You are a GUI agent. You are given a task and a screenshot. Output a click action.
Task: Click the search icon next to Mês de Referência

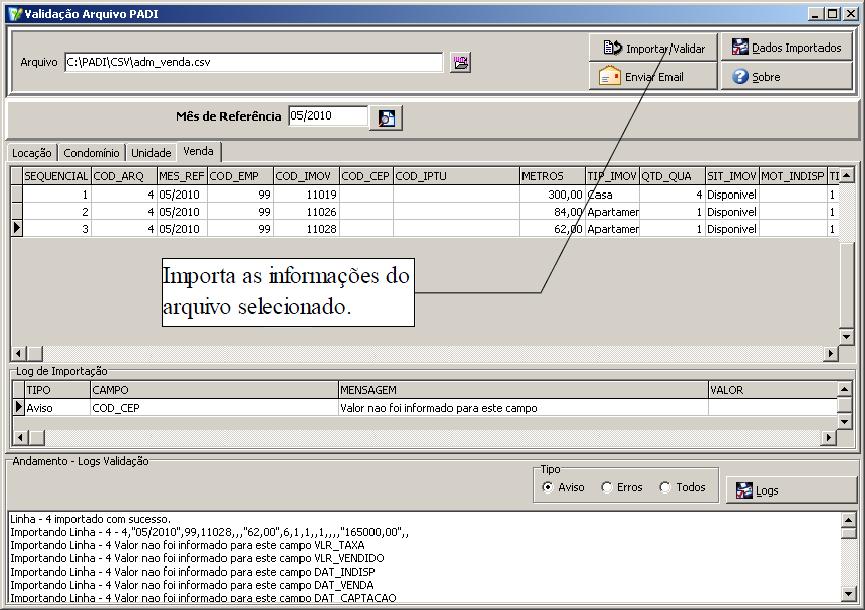tap(386, 118)
